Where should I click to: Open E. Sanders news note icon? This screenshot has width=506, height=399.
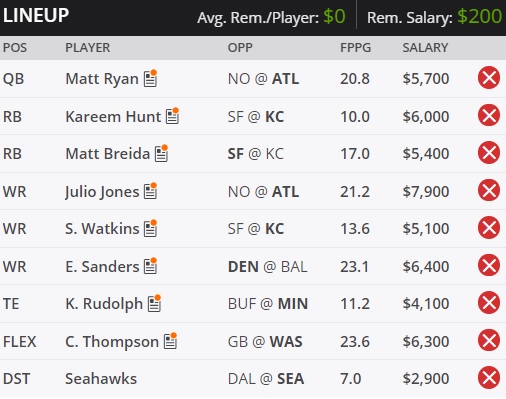tap(150, 266)
